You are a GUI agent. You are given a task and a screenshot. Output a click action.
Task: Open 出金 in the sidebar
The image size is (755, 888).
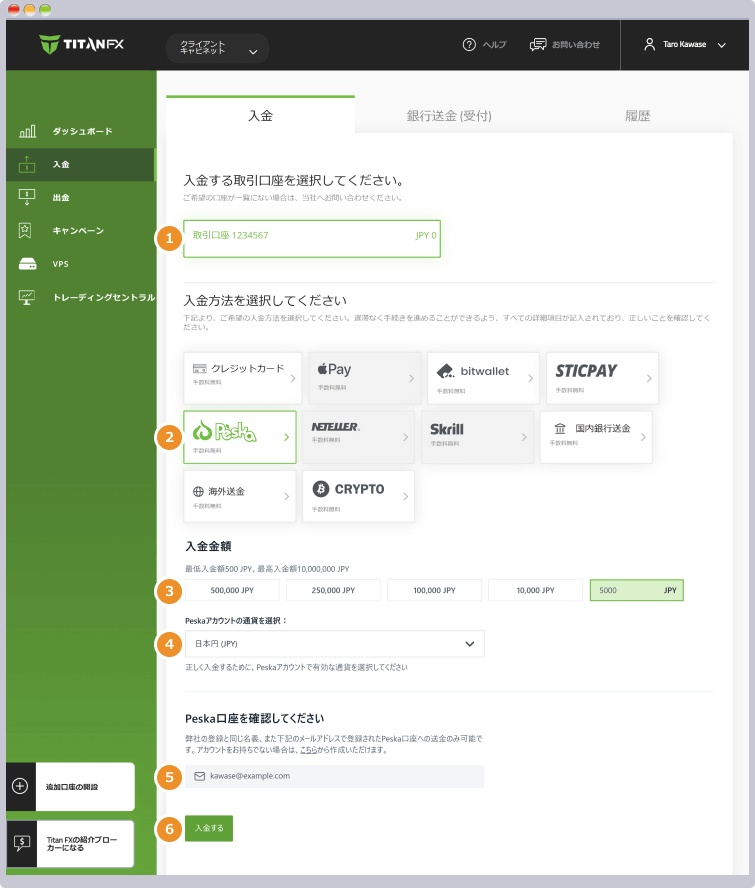pos(80,198)
